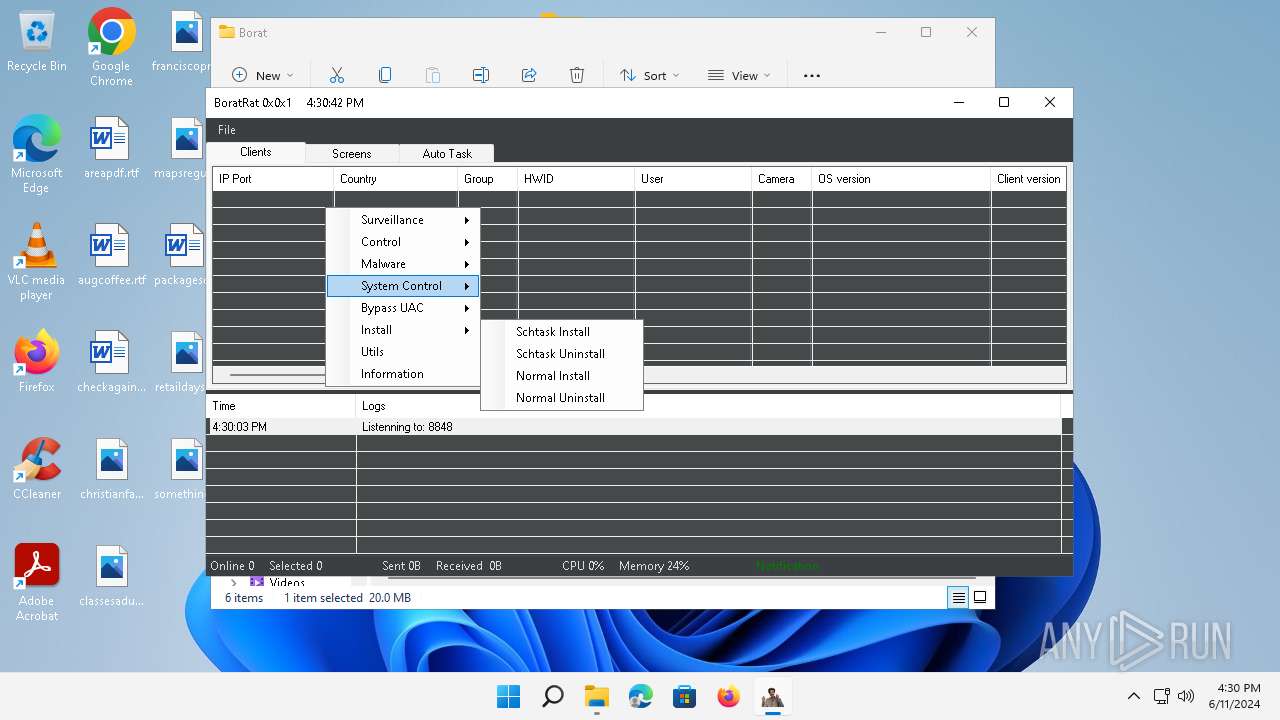Click the Memory 24% status entry

coord(654,566)
